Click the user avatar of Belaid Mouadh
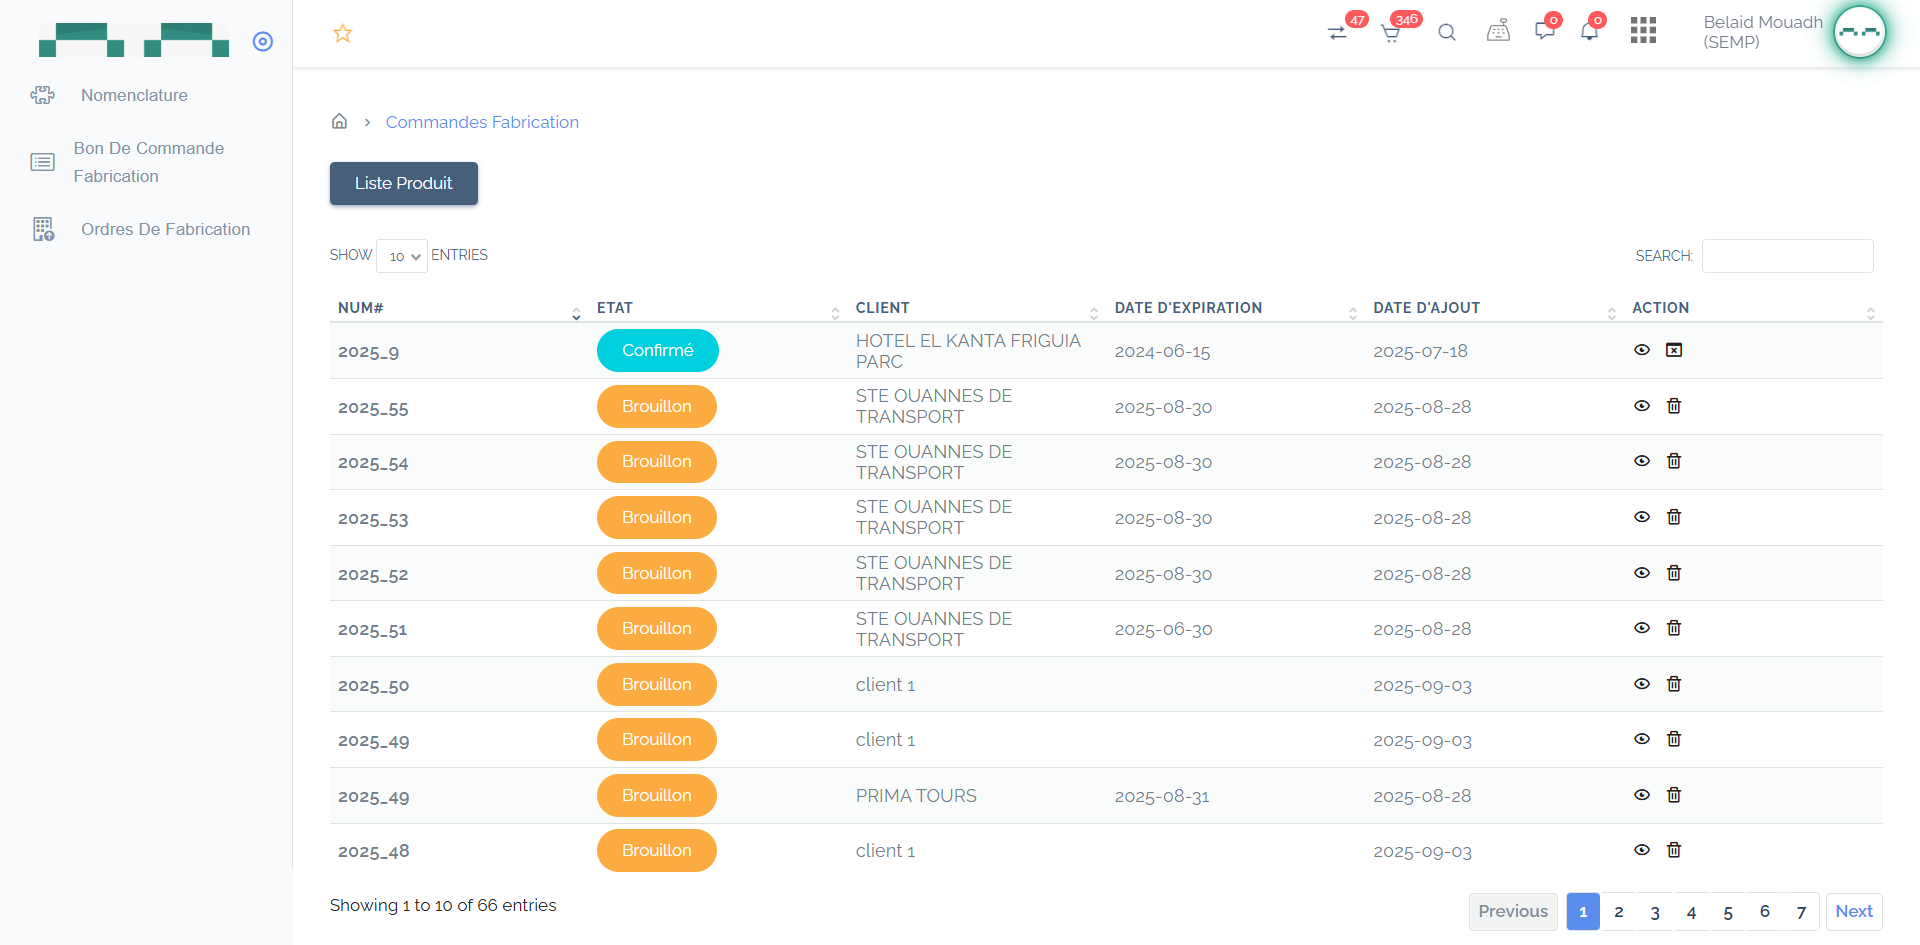 [x=1860, y=32]
